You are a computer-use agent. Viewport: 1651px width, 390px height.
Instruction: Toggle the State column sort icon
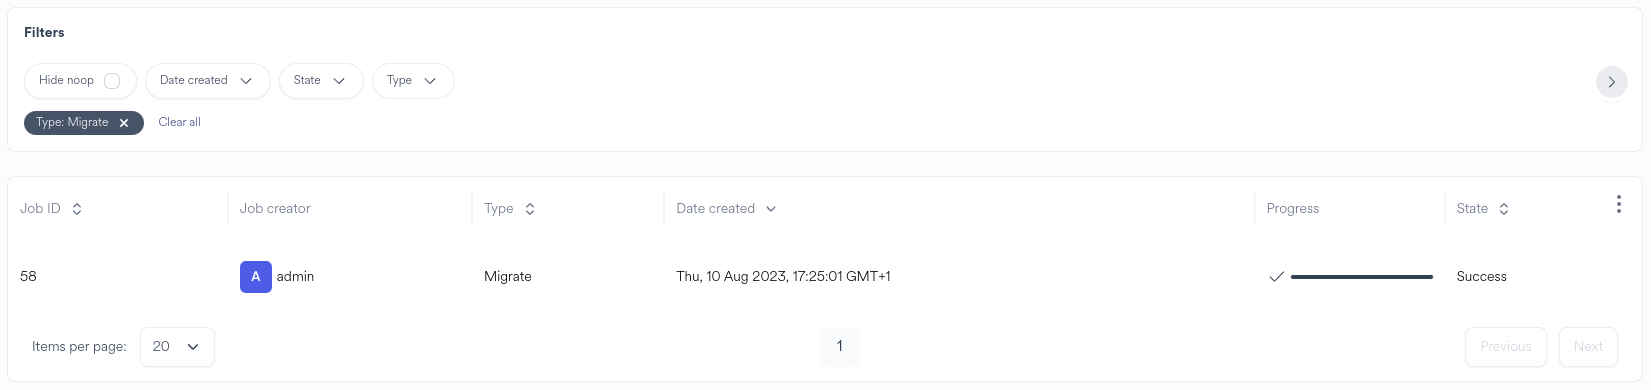coord(1503,209)
